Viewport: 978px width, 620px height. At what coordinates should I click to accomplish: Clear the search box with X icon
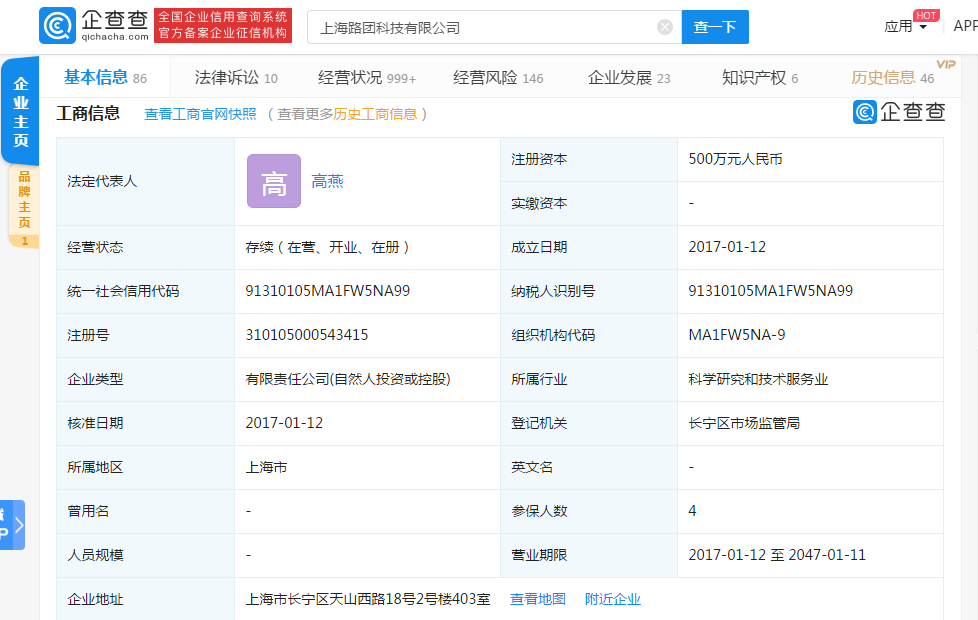pyautogui.click(x=665, y=27)
